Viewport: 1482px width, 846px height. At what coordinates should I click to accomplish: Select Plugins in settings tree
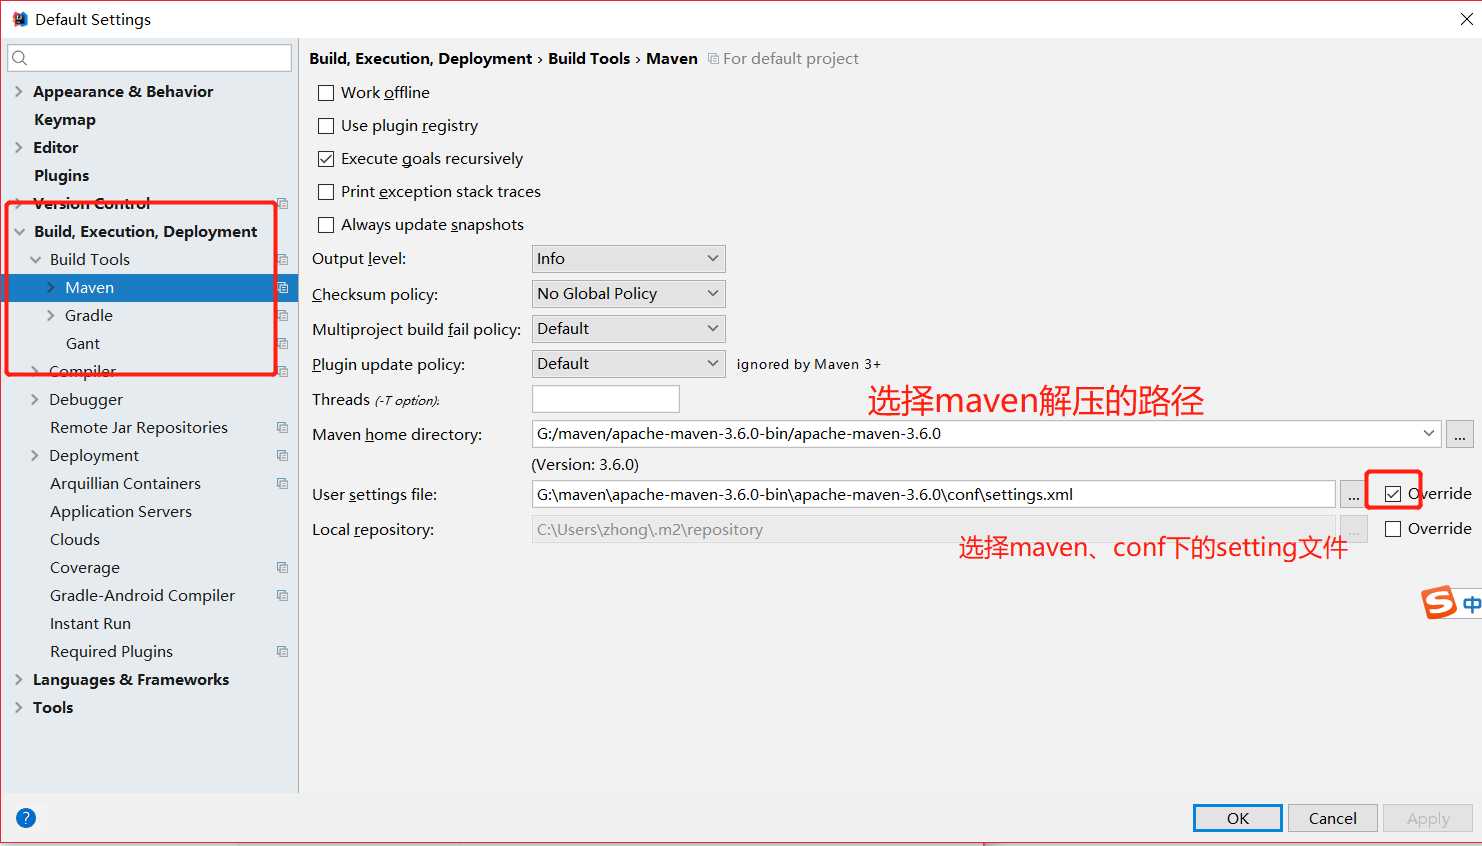click(x=61, y=175)
